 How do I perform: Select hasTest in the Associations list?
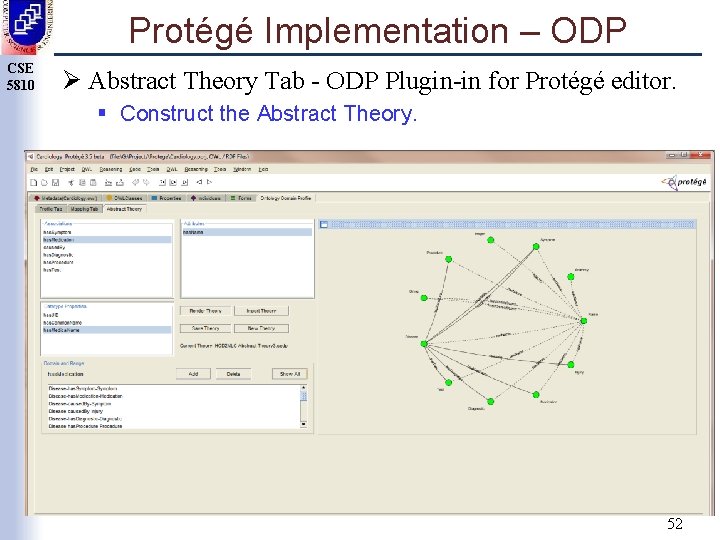coord(107,270)
